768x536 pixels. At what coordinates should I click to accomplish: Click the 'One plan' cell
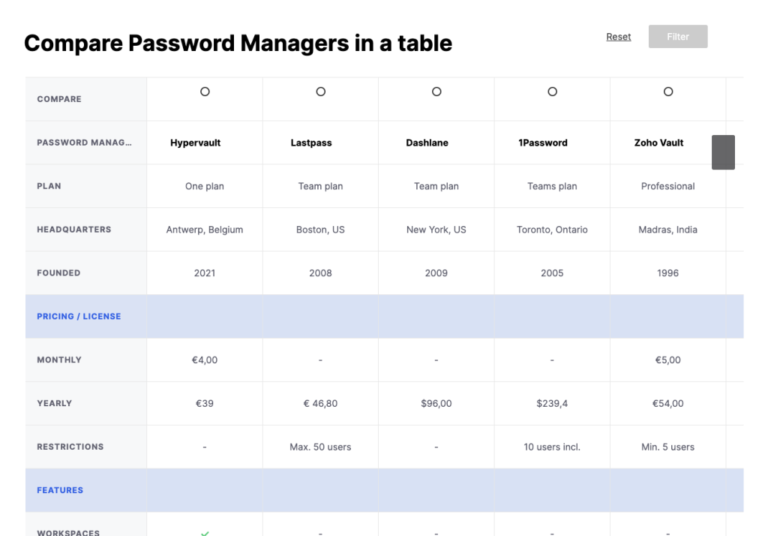(x=205, y=186)
